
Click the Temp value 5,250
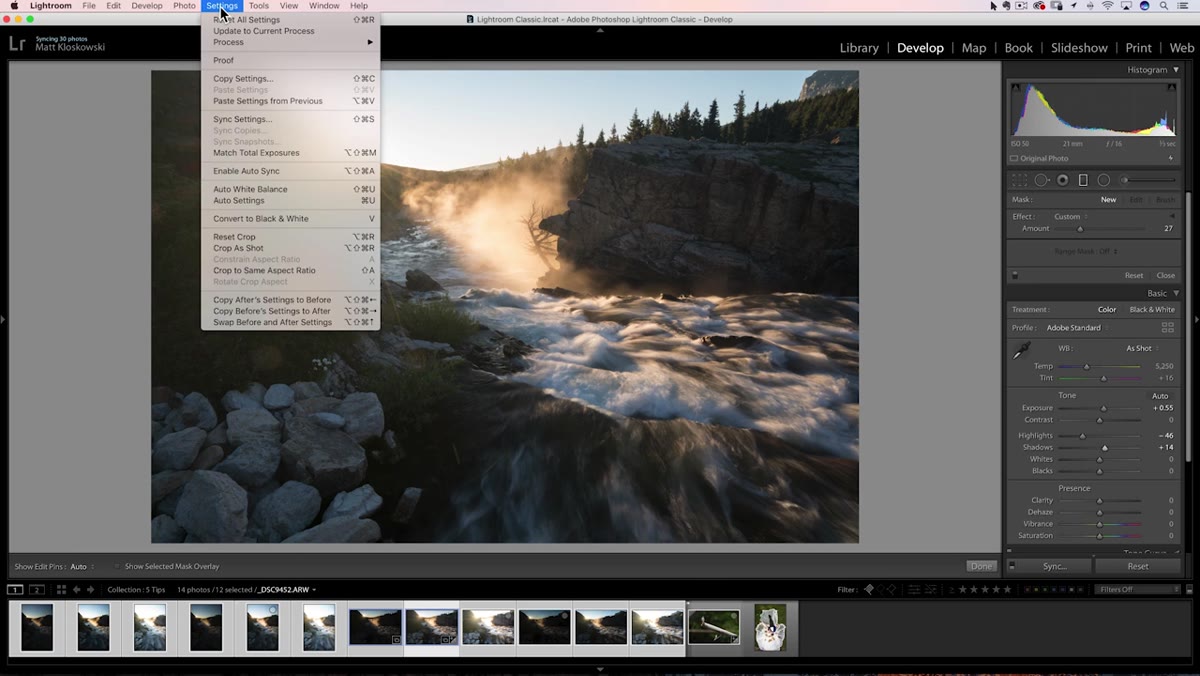[1164, 366]
